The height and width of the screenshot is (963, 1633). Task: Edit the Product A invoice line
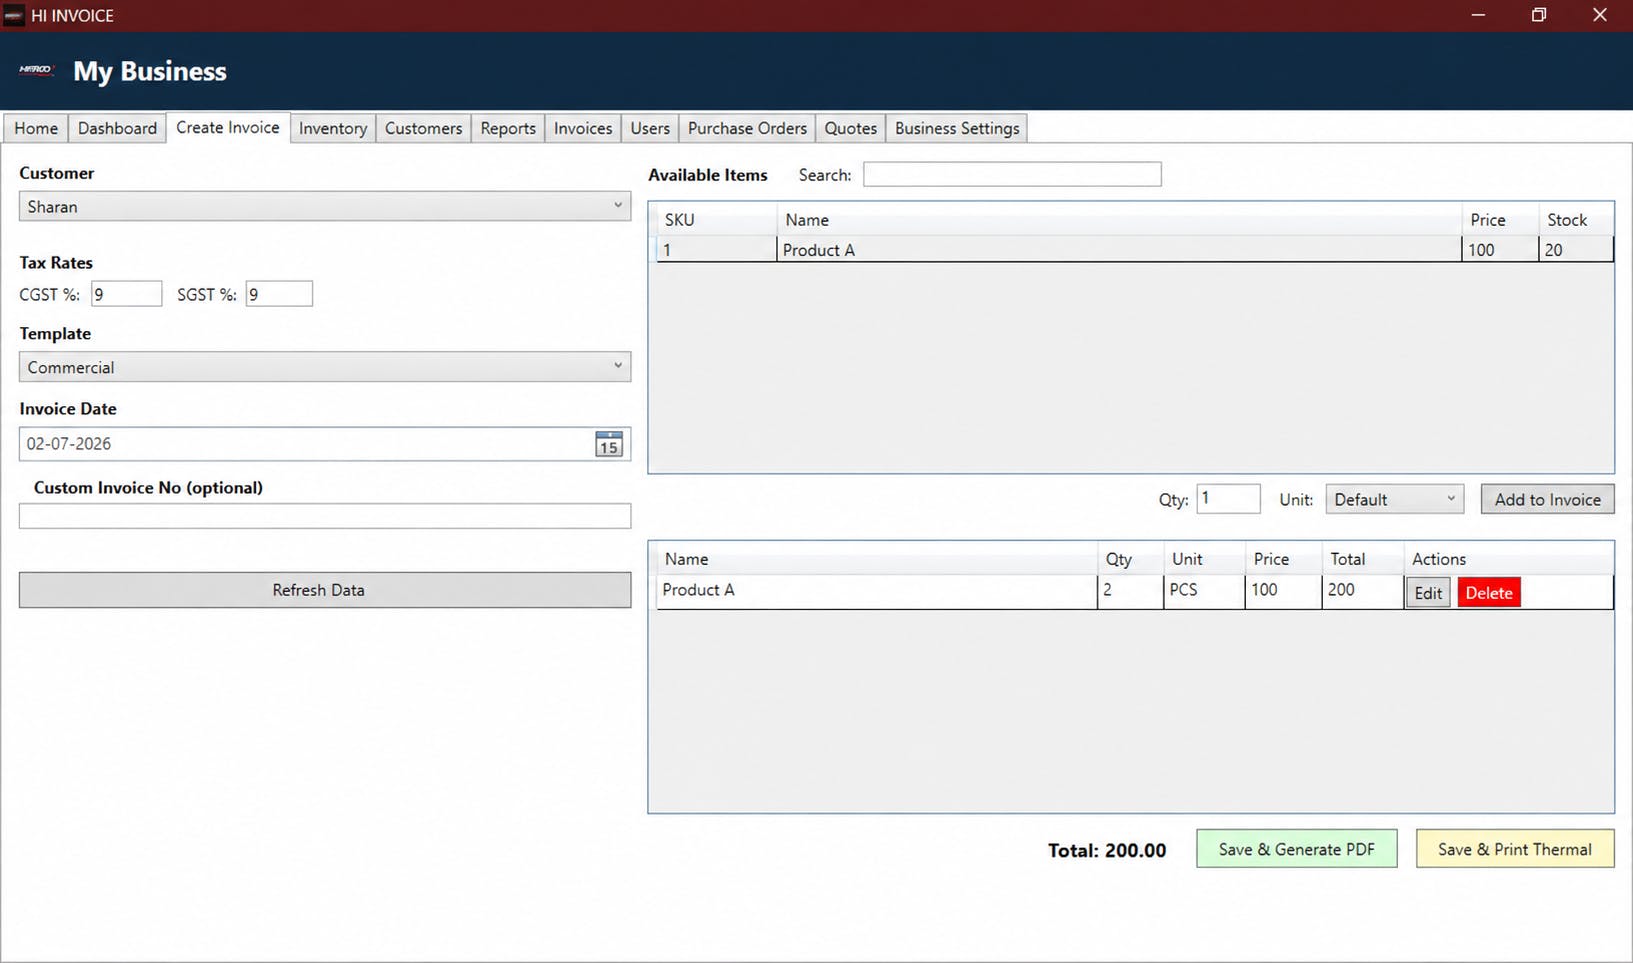1428,593
